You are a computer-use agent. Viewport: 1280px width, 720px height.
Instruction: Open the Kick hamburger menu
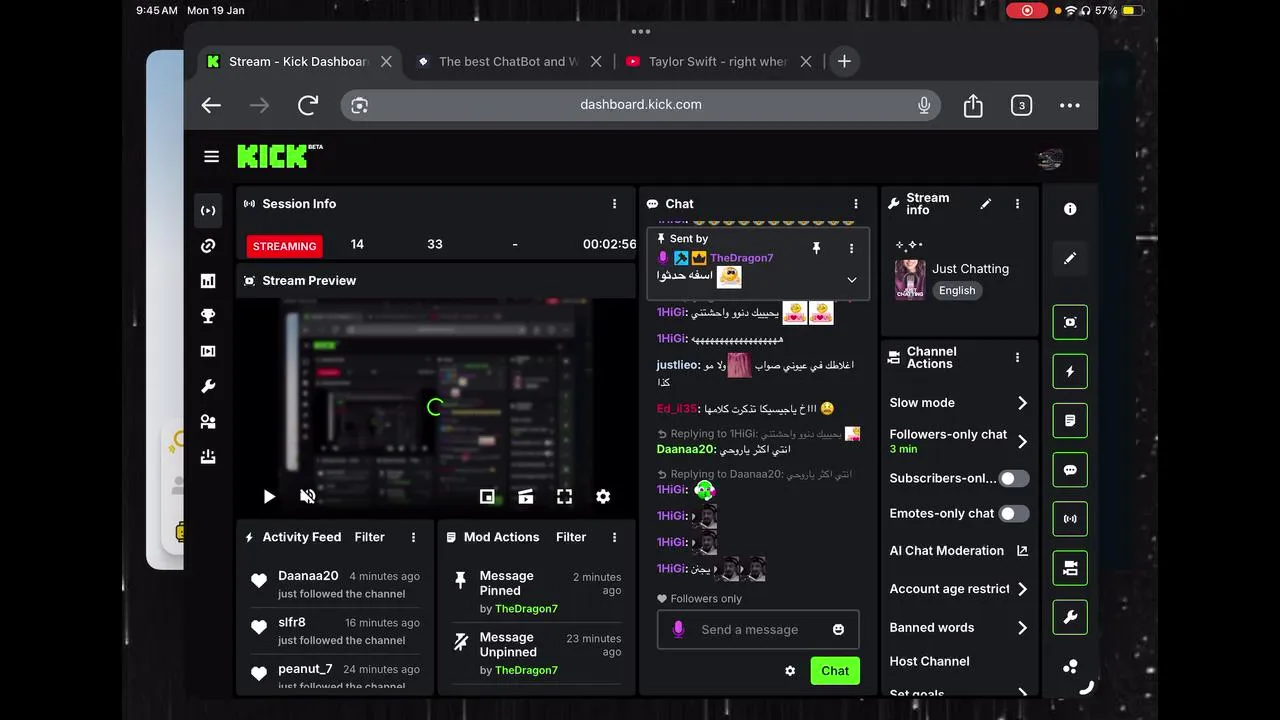click(211, 156)
